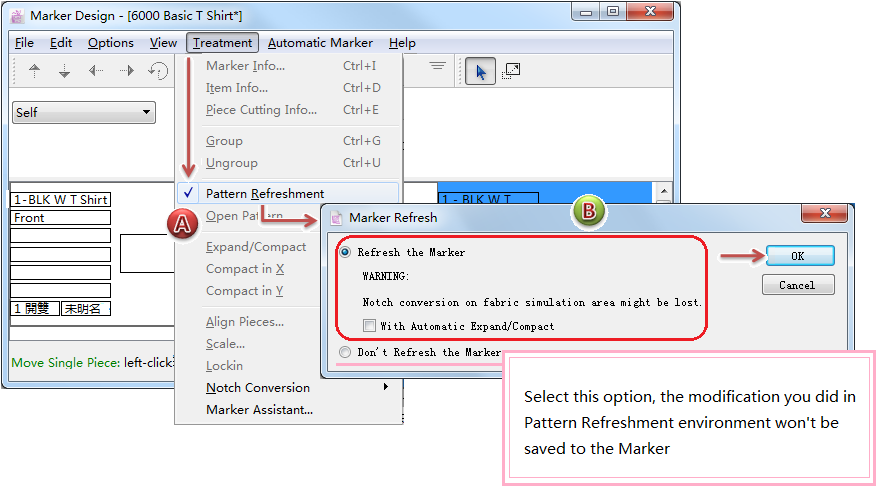Viewport: 881px width, 494px height.
Task: Click the move up arrow toolbar icon
Action: (35, 71)
